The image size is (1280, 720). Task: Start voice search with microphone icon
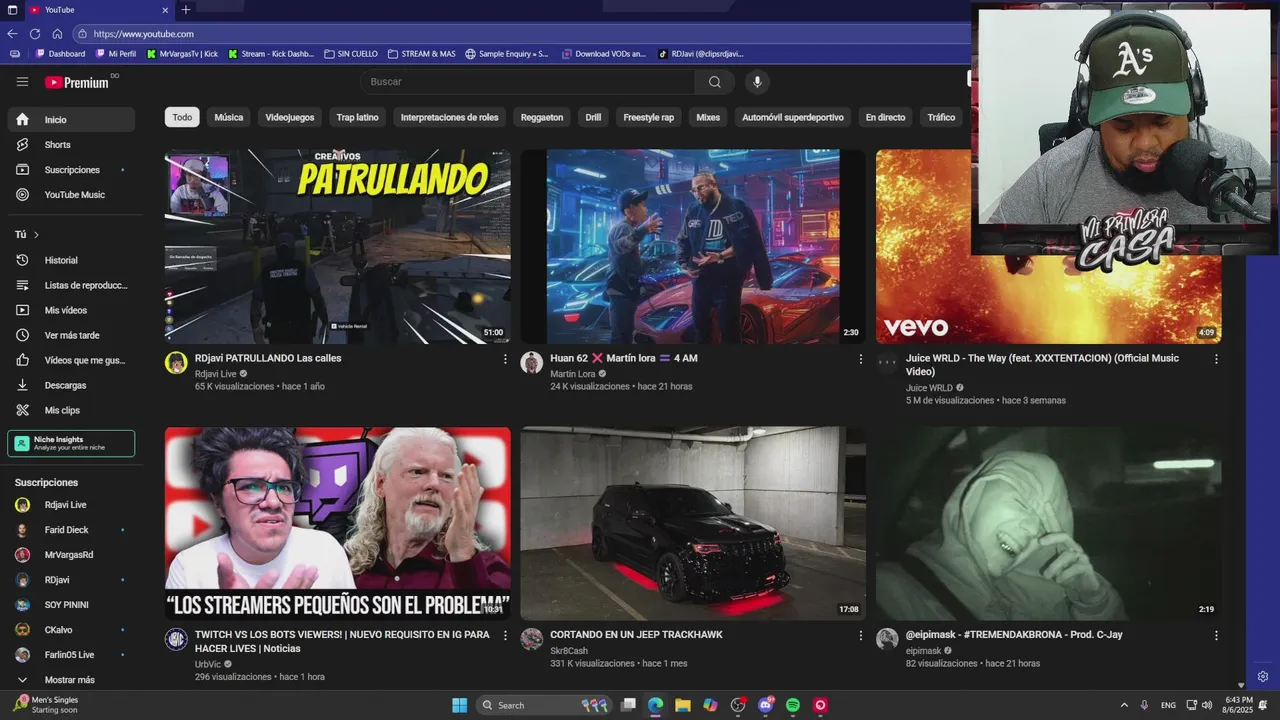click(x=757, y=82)
